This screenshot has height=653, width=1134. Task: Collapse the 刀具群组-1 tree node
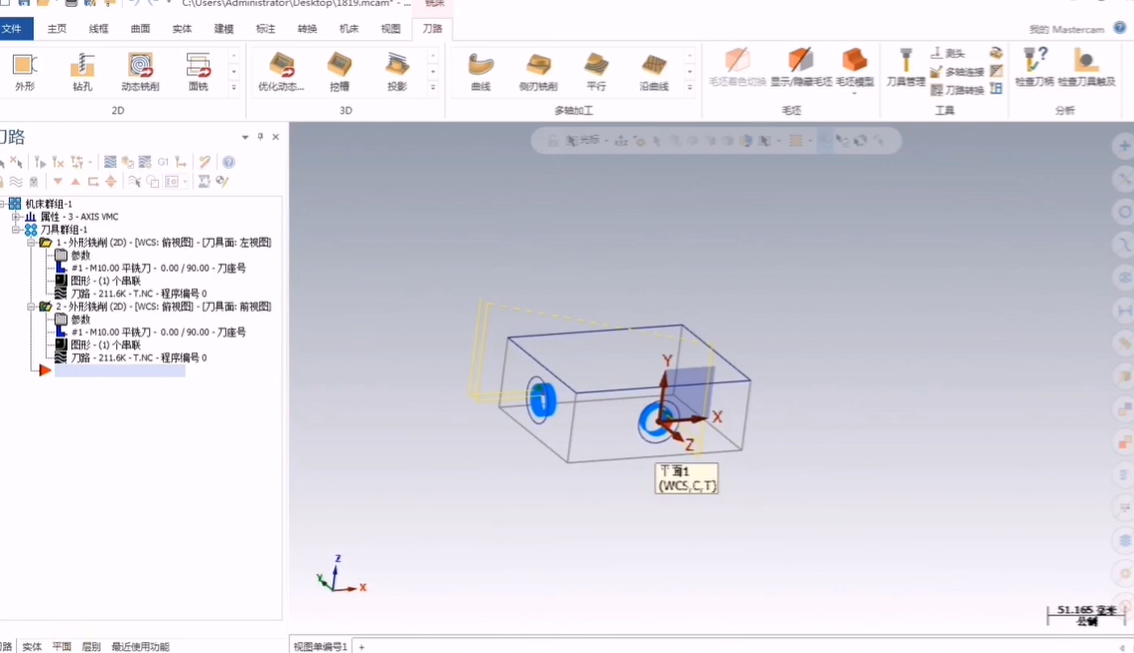16,230
